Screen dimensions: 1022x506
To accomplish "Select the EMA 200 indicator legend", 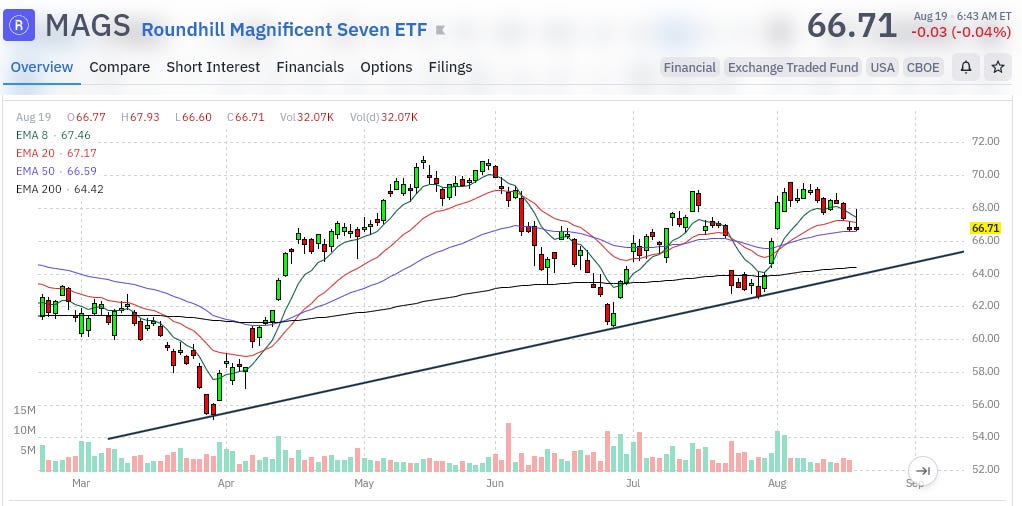I will coord(59,190).
